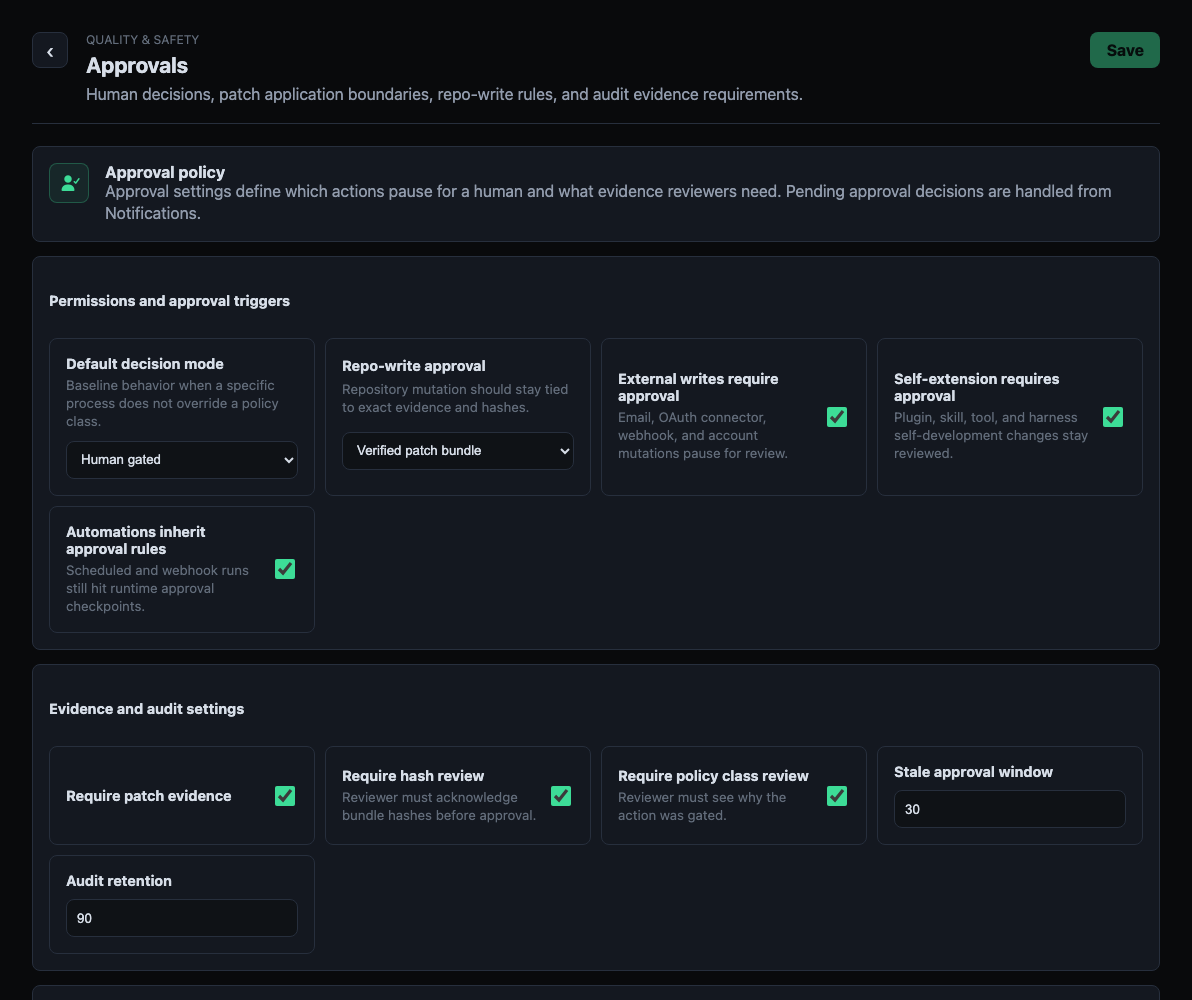
Task: Open the Default decision mode dropdown
Action: click(182, 460)
